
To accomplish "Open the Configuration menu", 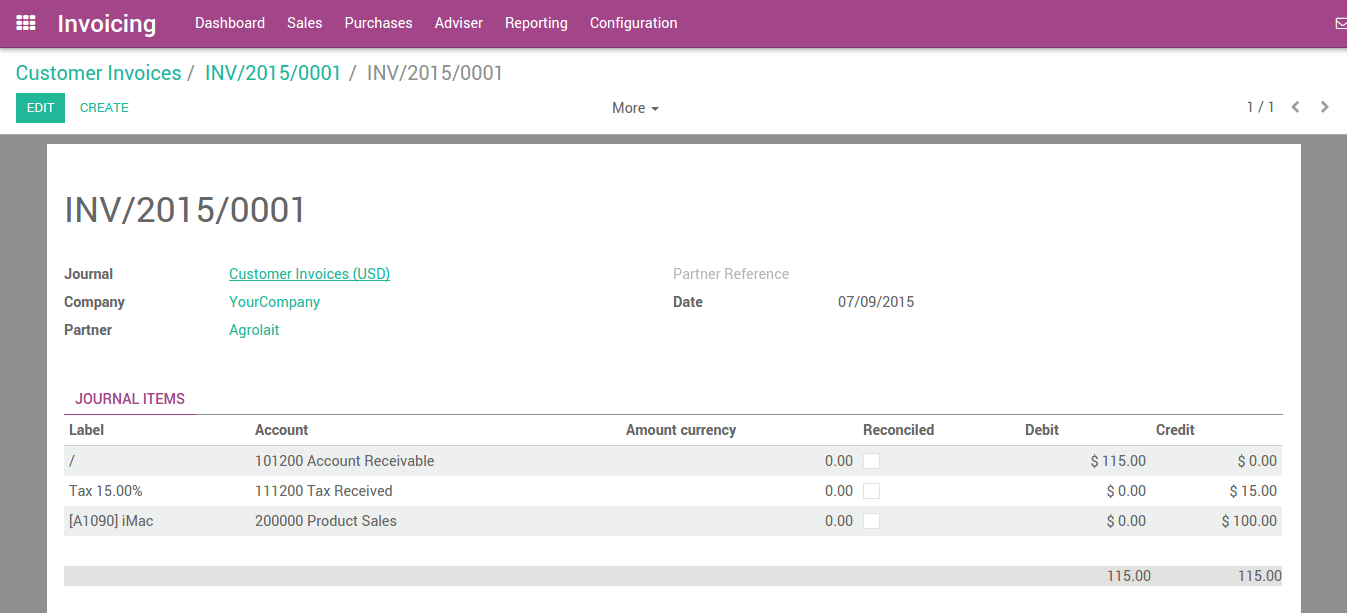I will tap(633, 23).
